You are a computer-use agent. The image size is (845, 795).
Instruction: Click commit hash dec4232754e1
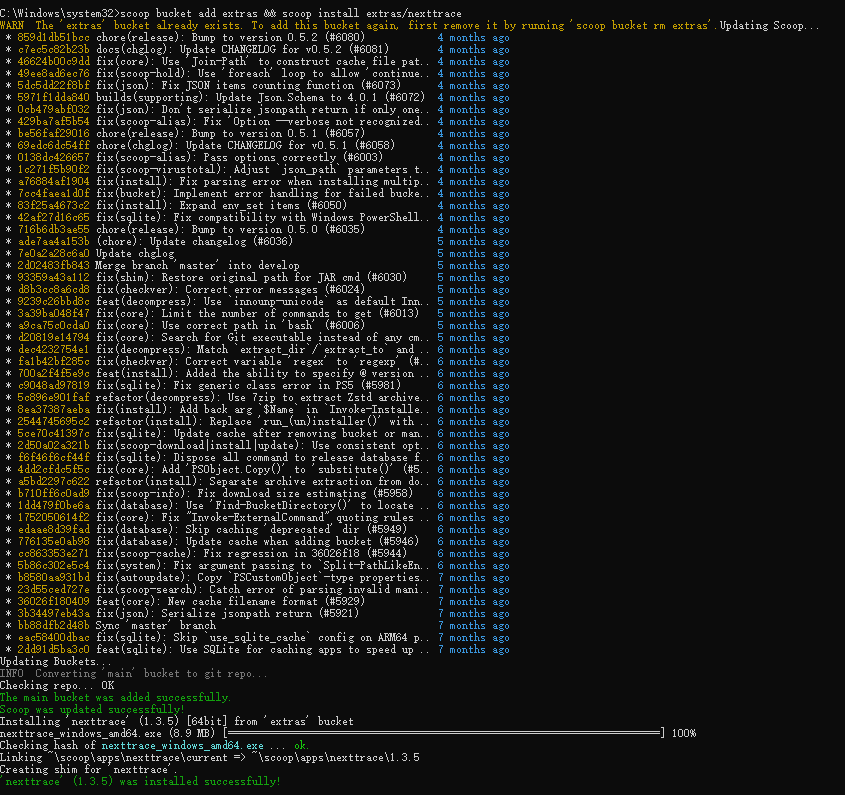[x=53, y=349]
